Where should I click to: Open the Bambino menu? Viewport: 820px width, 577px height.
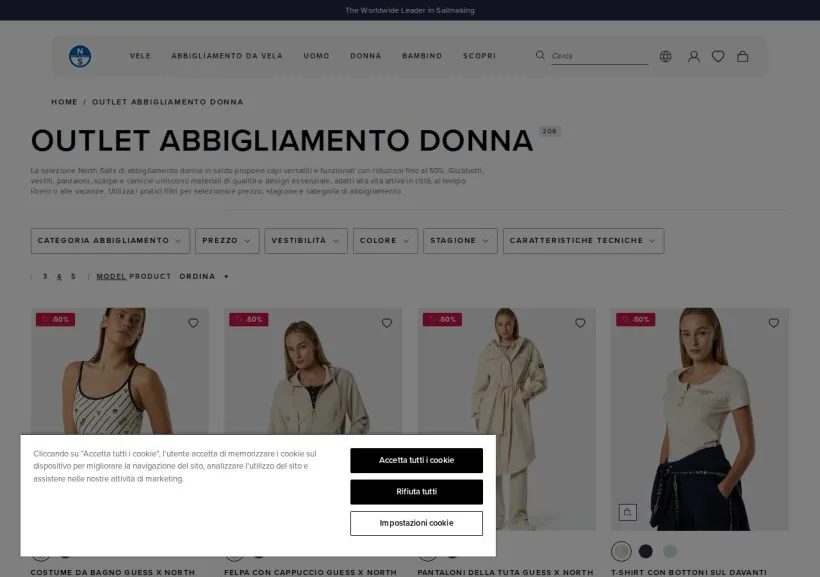point(422,56)
